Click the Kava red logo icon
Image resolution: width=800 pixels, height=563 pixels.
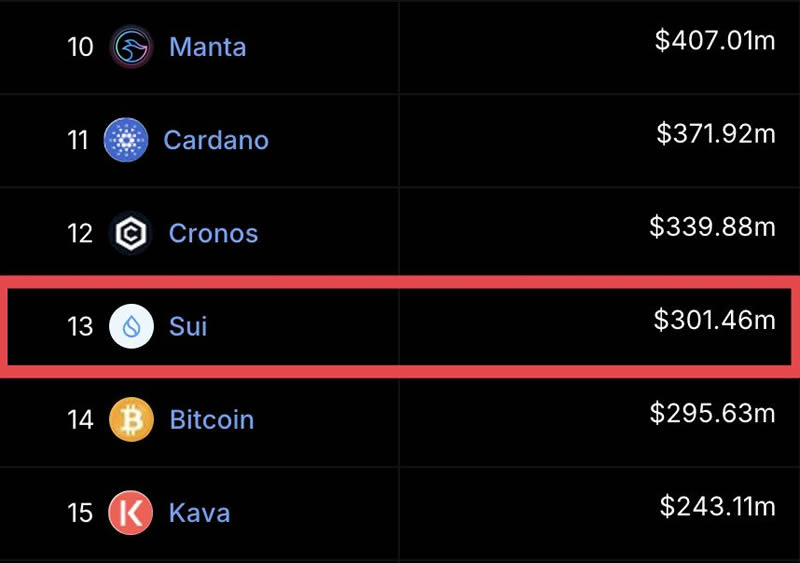click(x=131, y=512)
